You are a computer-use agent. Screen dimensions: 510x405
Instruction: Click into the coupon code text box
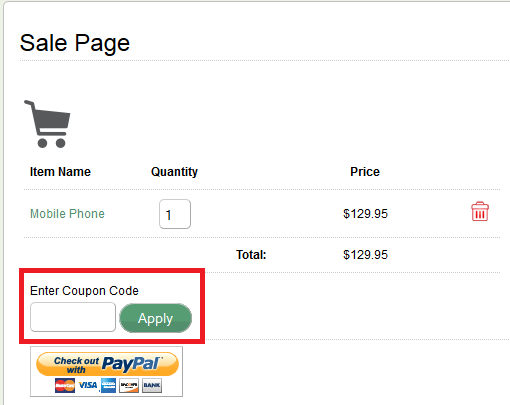(73, 317)
